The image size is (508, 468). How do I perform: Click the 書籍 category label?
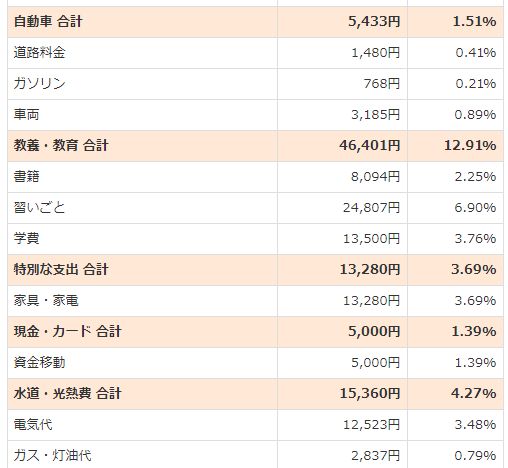pyautogui.click(x=27, y=177)
